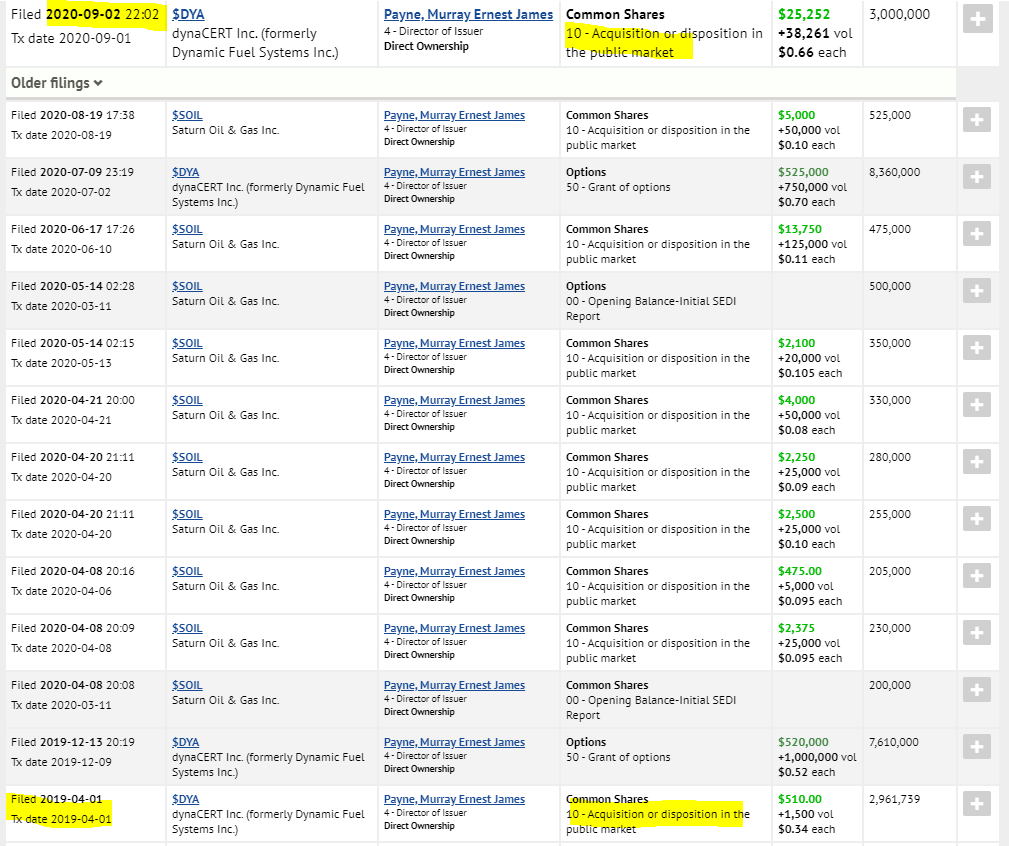The width and height of the screenshot is (1009, 846).
Task: Click the plus icon for the filing at 2020-04-08 20:09
Action: [x=977, y=633]
